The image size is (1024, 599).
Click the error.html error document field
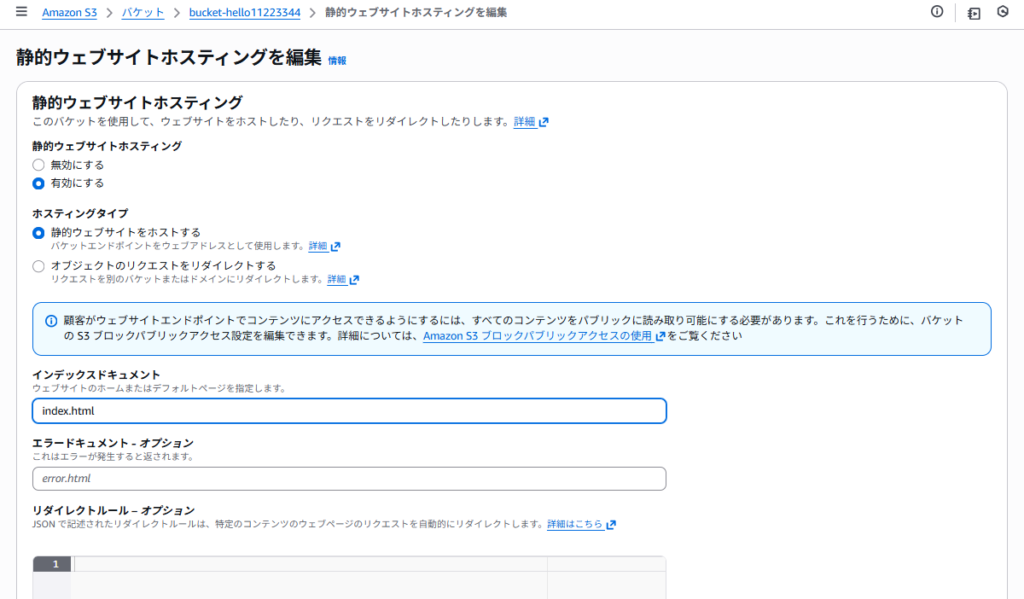coord(349,479)
